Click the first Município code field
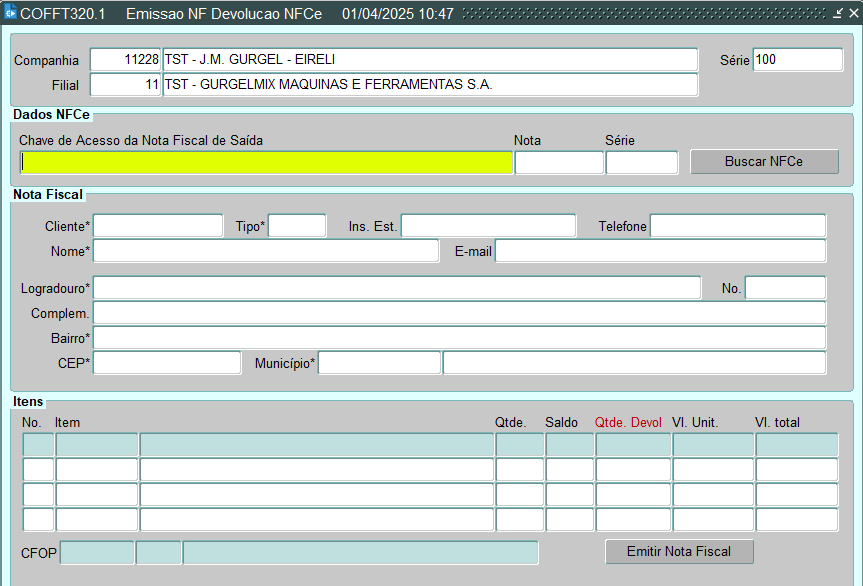The height and width of the screenshot is (586, 863). [379, 363]
